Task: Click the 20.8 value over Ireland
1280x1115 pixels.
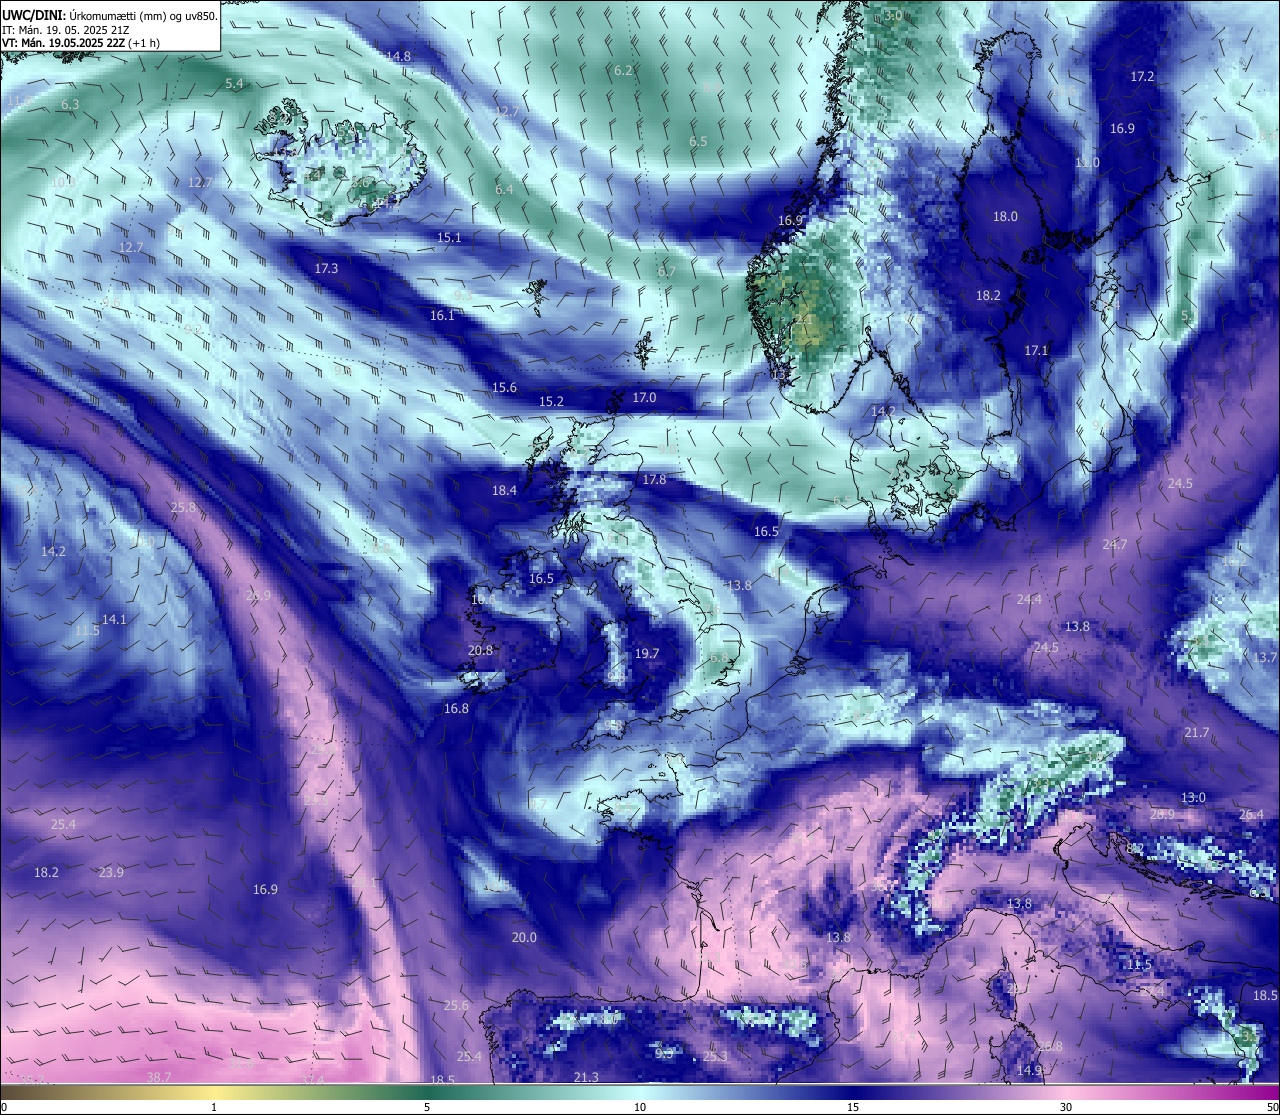Action: [480, 649]
